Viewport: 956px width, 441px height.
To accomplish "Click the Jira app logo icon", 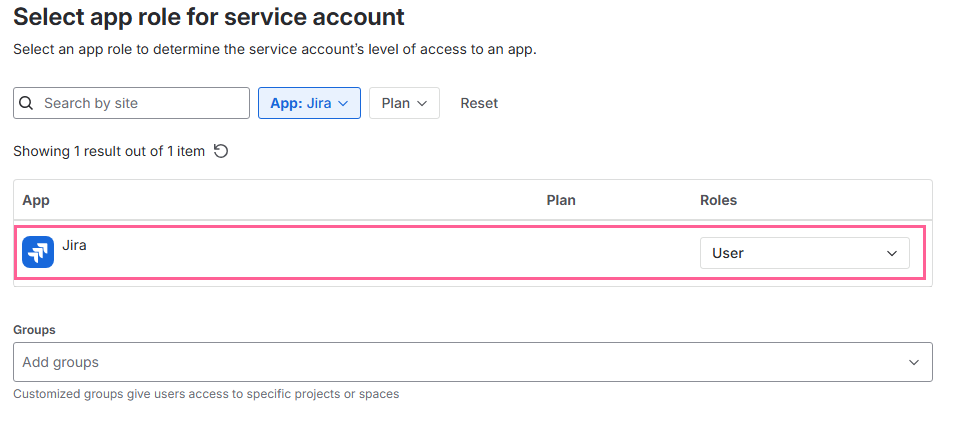I will click(x=38, y=253).
